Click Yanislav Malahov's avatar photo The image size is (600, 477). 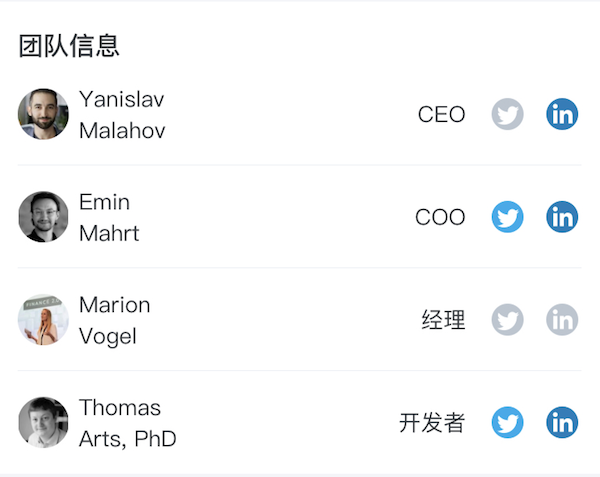coord(43,114)
